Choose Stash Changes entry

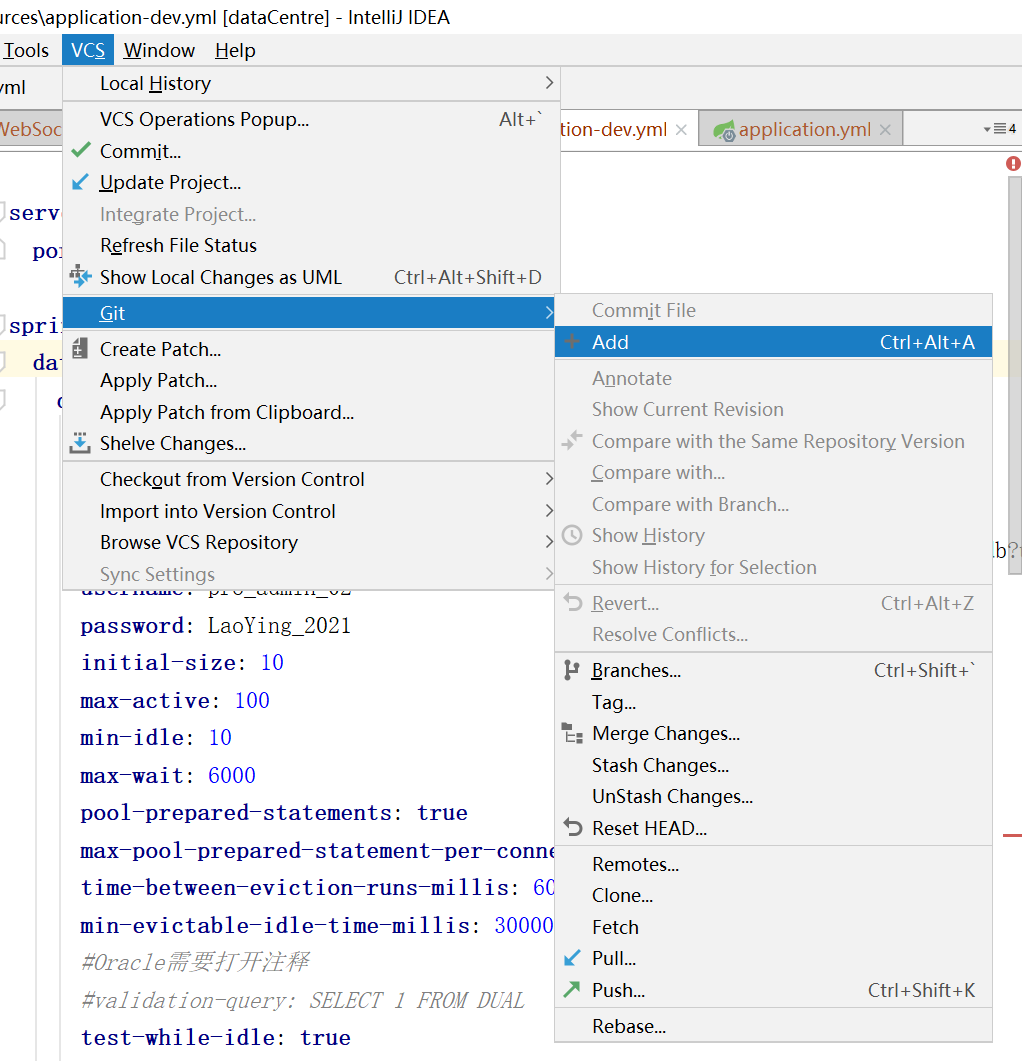774,765
